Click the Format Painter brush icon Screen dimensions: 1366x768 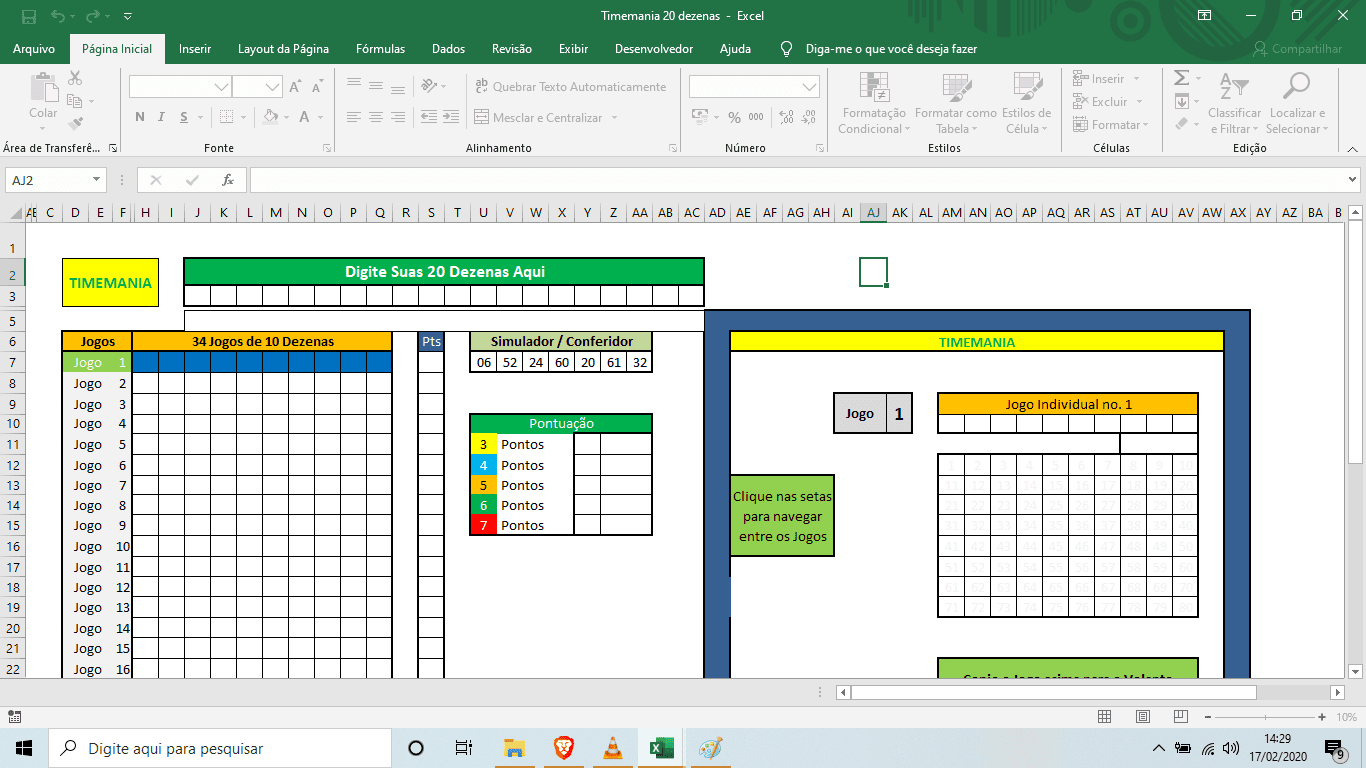click(75, 124)
